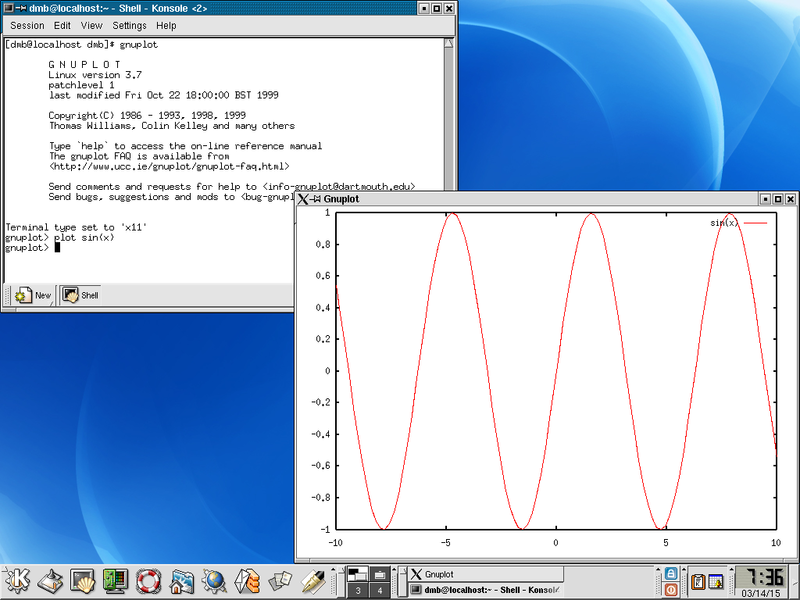Click the Gnuplot window title text

(x=341, y=199)
